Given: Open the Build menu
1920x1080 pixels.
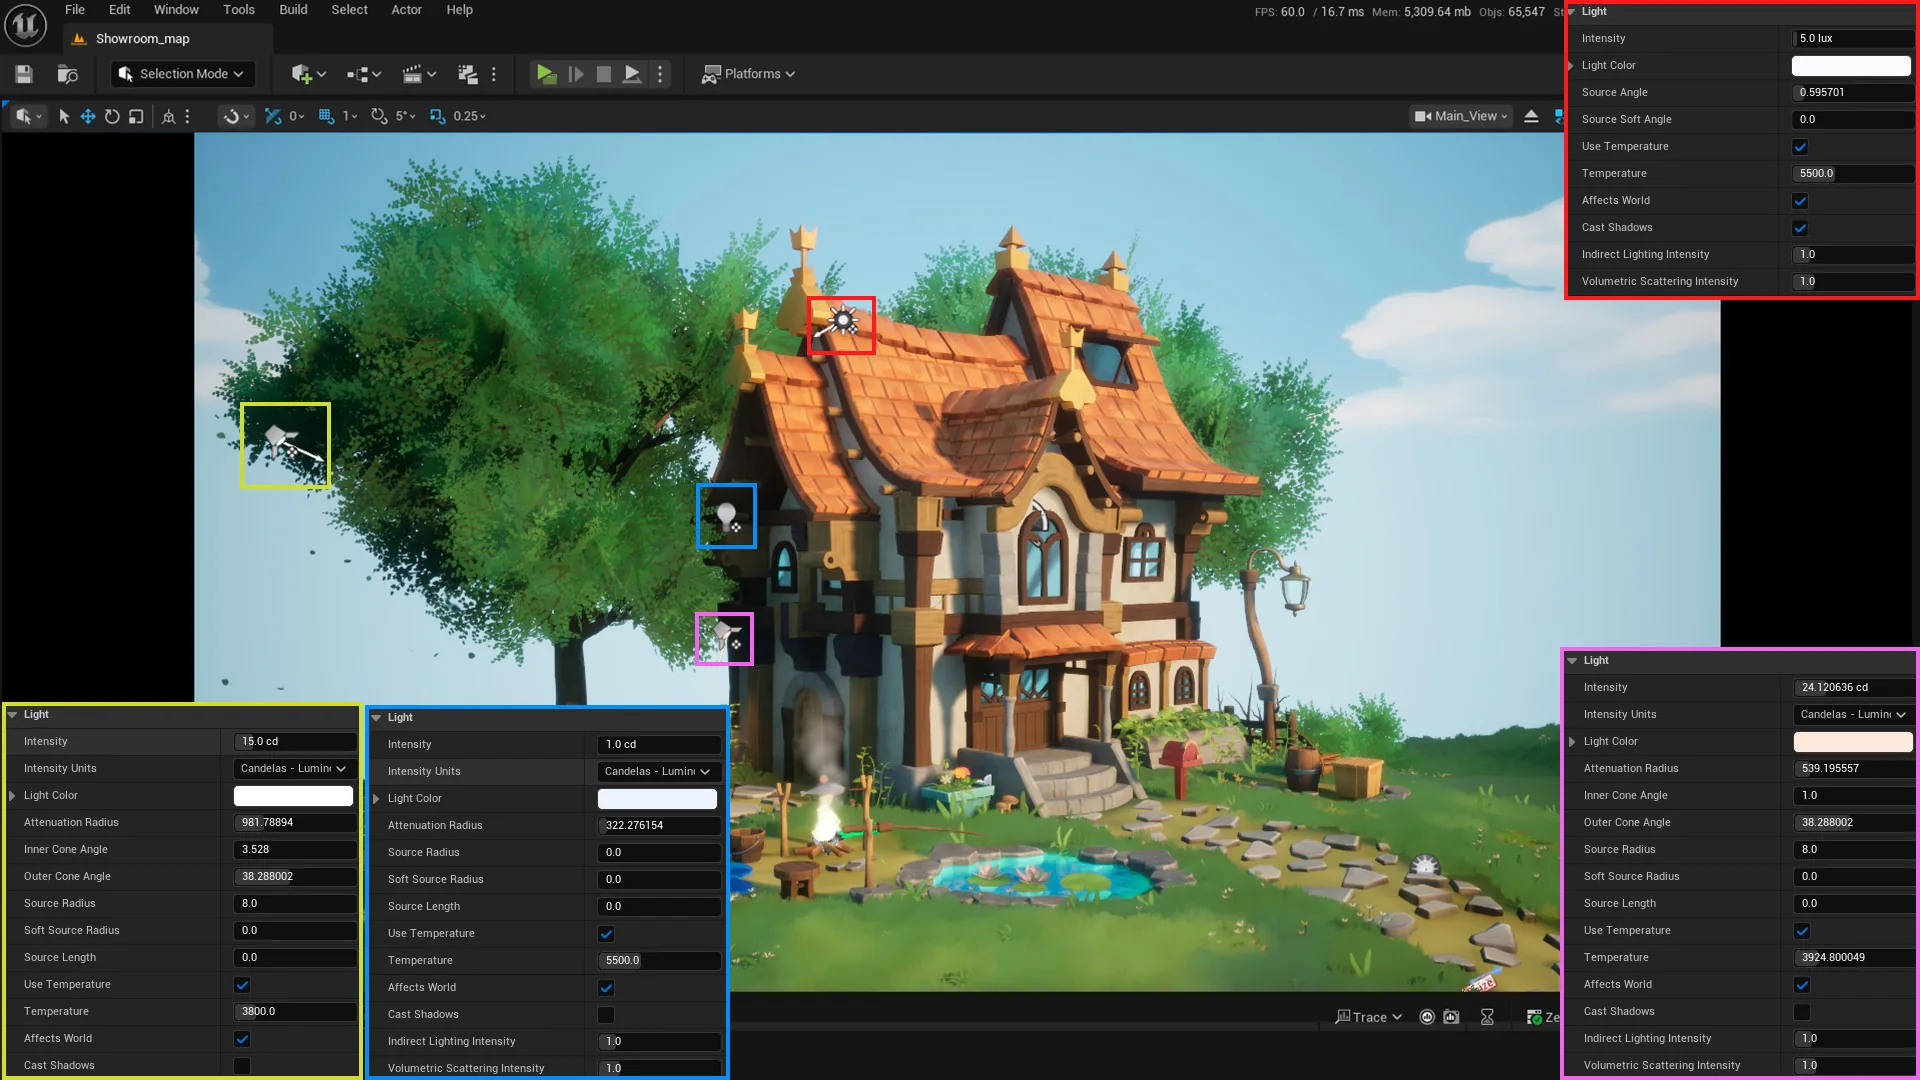Looking at the screenshot, I should pyautogui.click(x=293, y=10).
